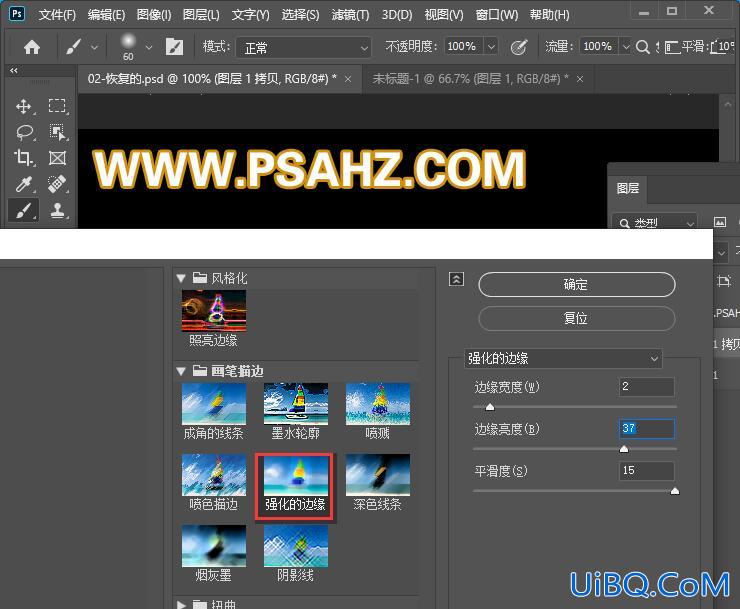Open the layer 类型 filter dropdown
The height and width of the screenshot is (609, 740).
pos(655,222)
